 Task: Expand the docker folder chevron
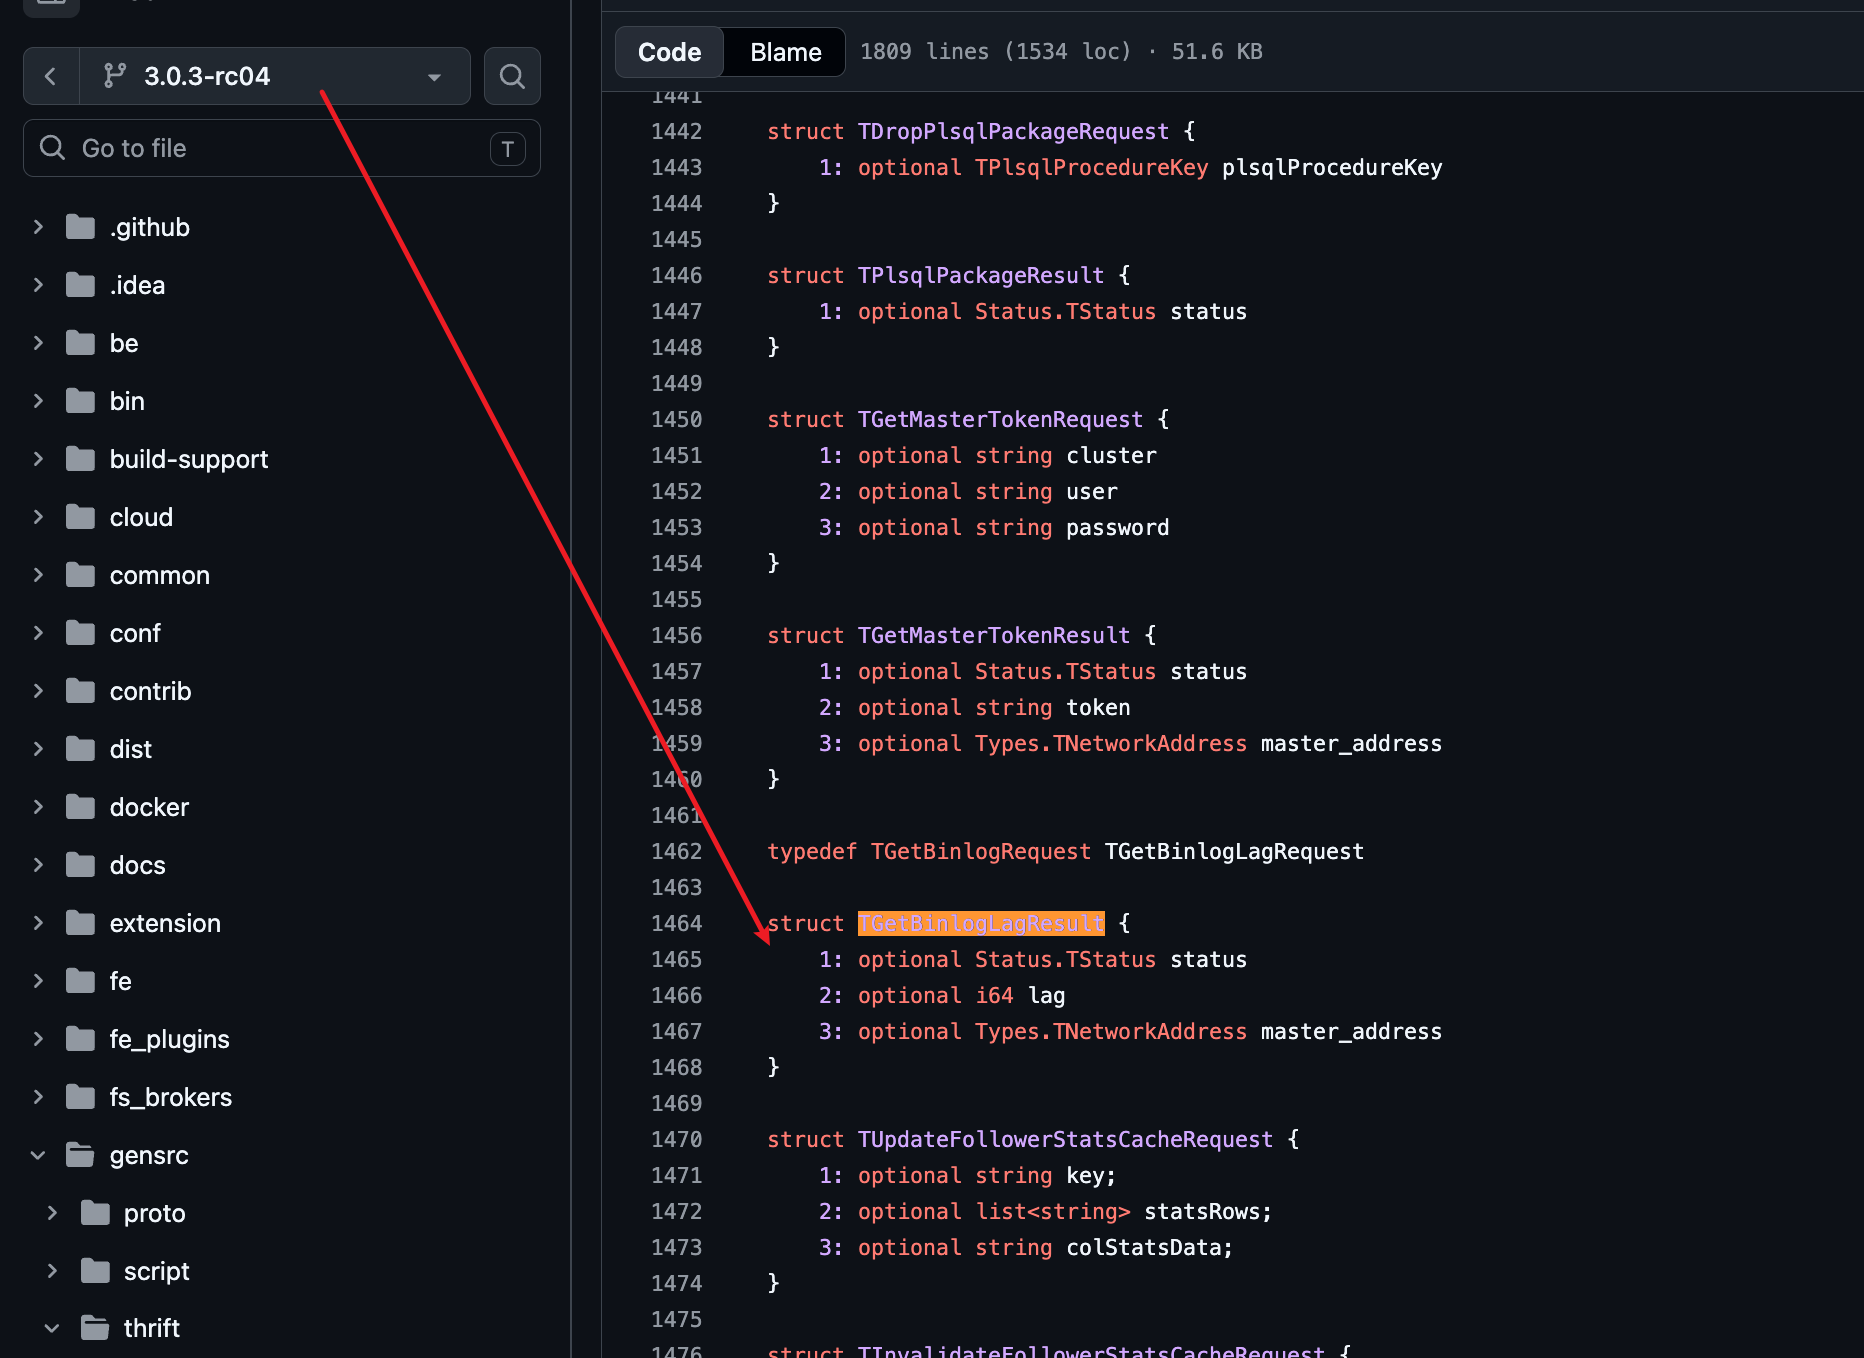[x=38, y=807]
